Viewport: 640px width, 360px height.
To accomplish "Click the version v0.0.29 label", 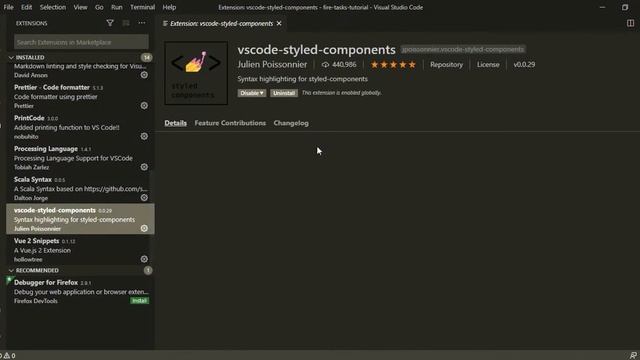I will coord(524,64).
